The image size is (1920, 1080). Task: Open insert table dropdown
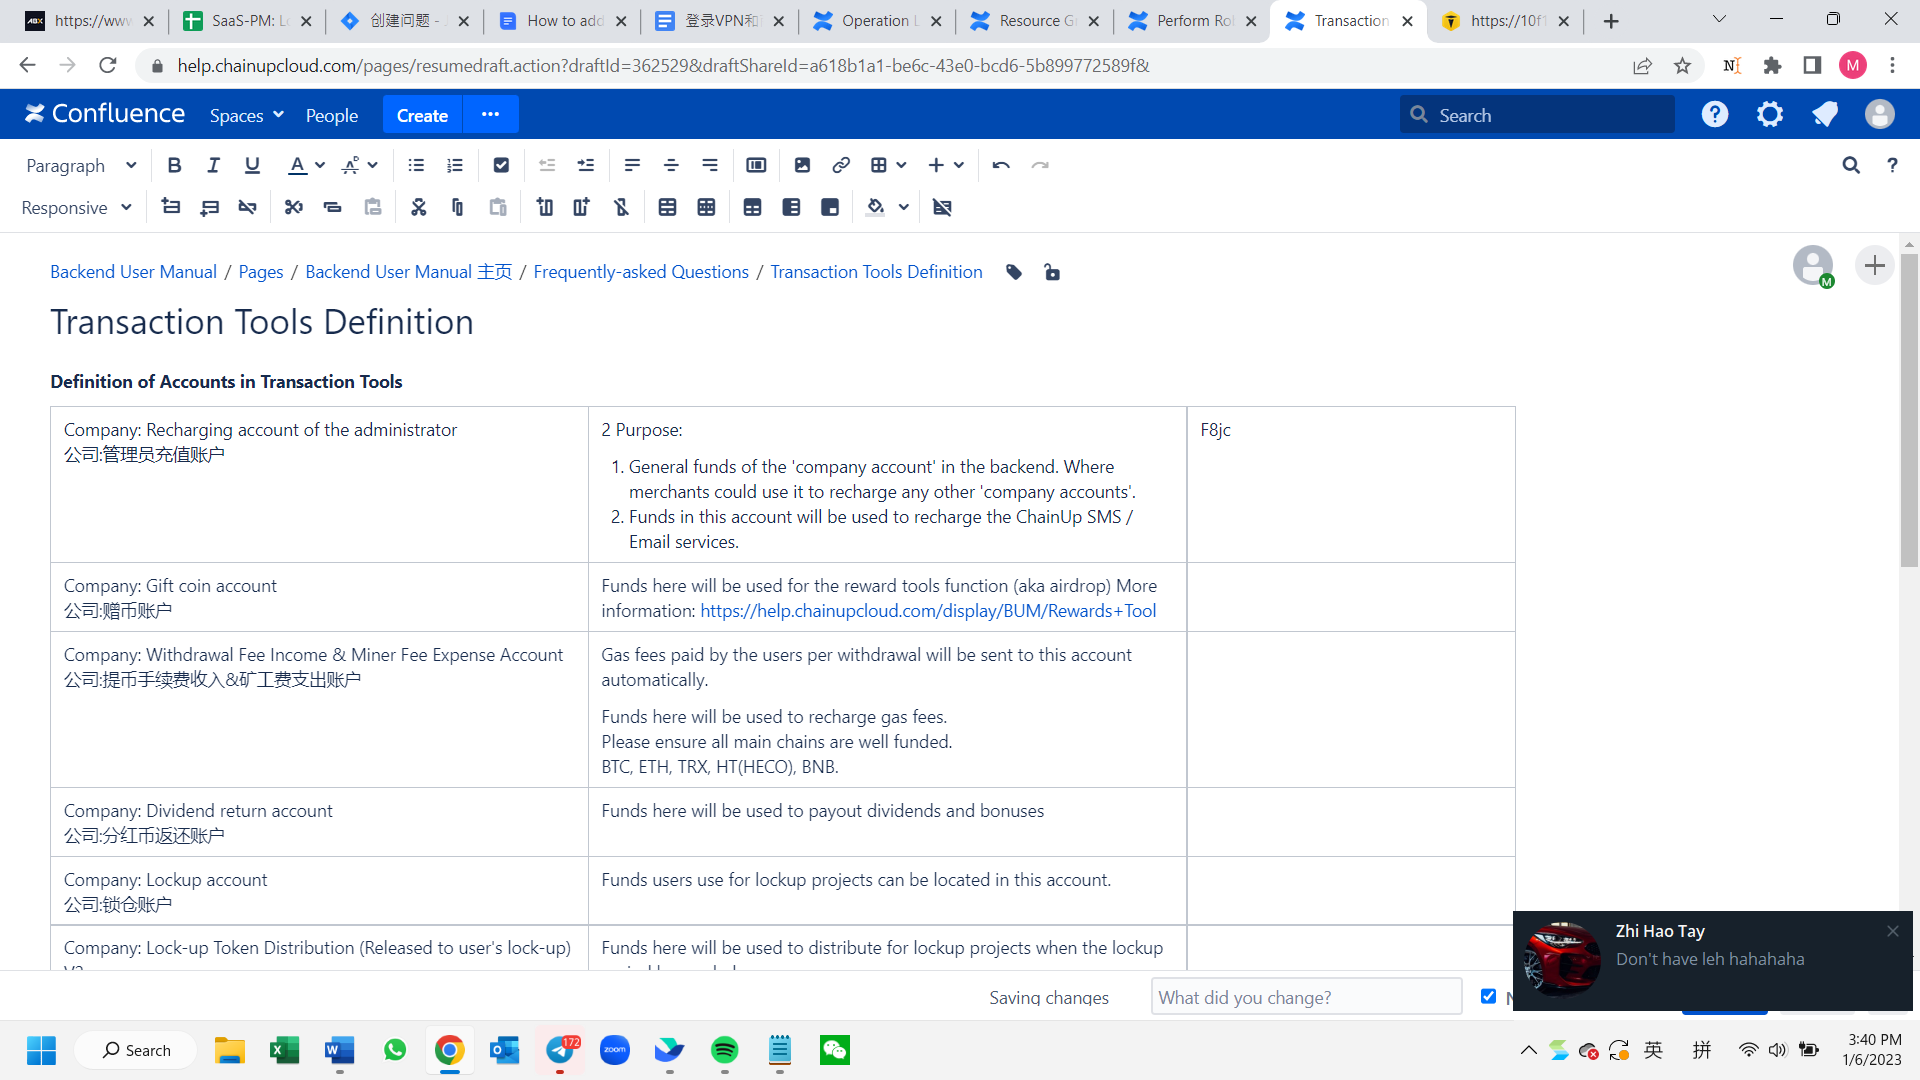point(888,165)
